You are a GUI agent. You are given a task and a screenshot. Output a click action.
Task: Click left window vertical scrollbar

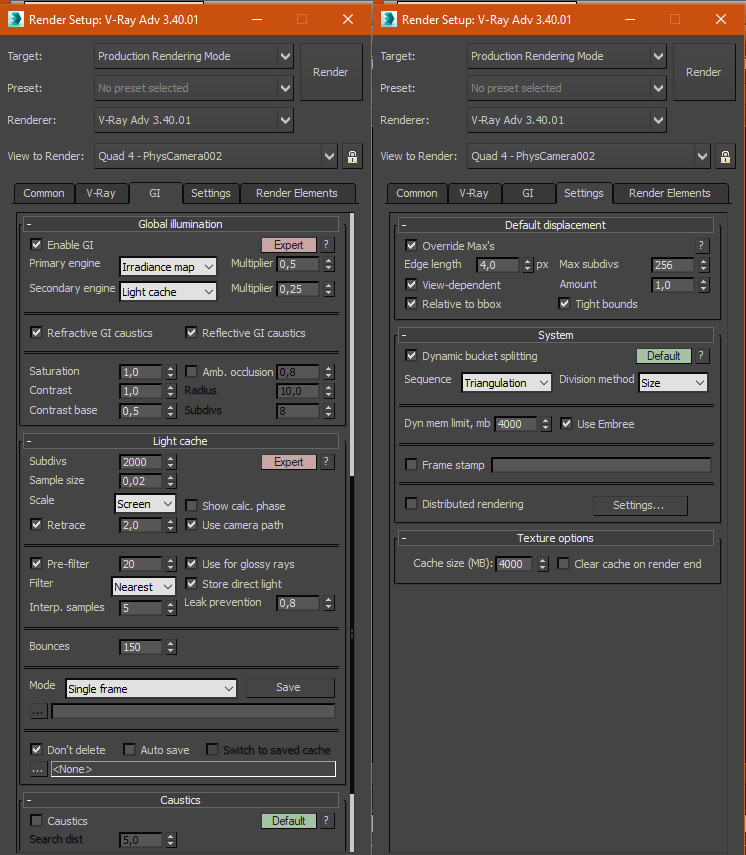(x=352, y=344)
